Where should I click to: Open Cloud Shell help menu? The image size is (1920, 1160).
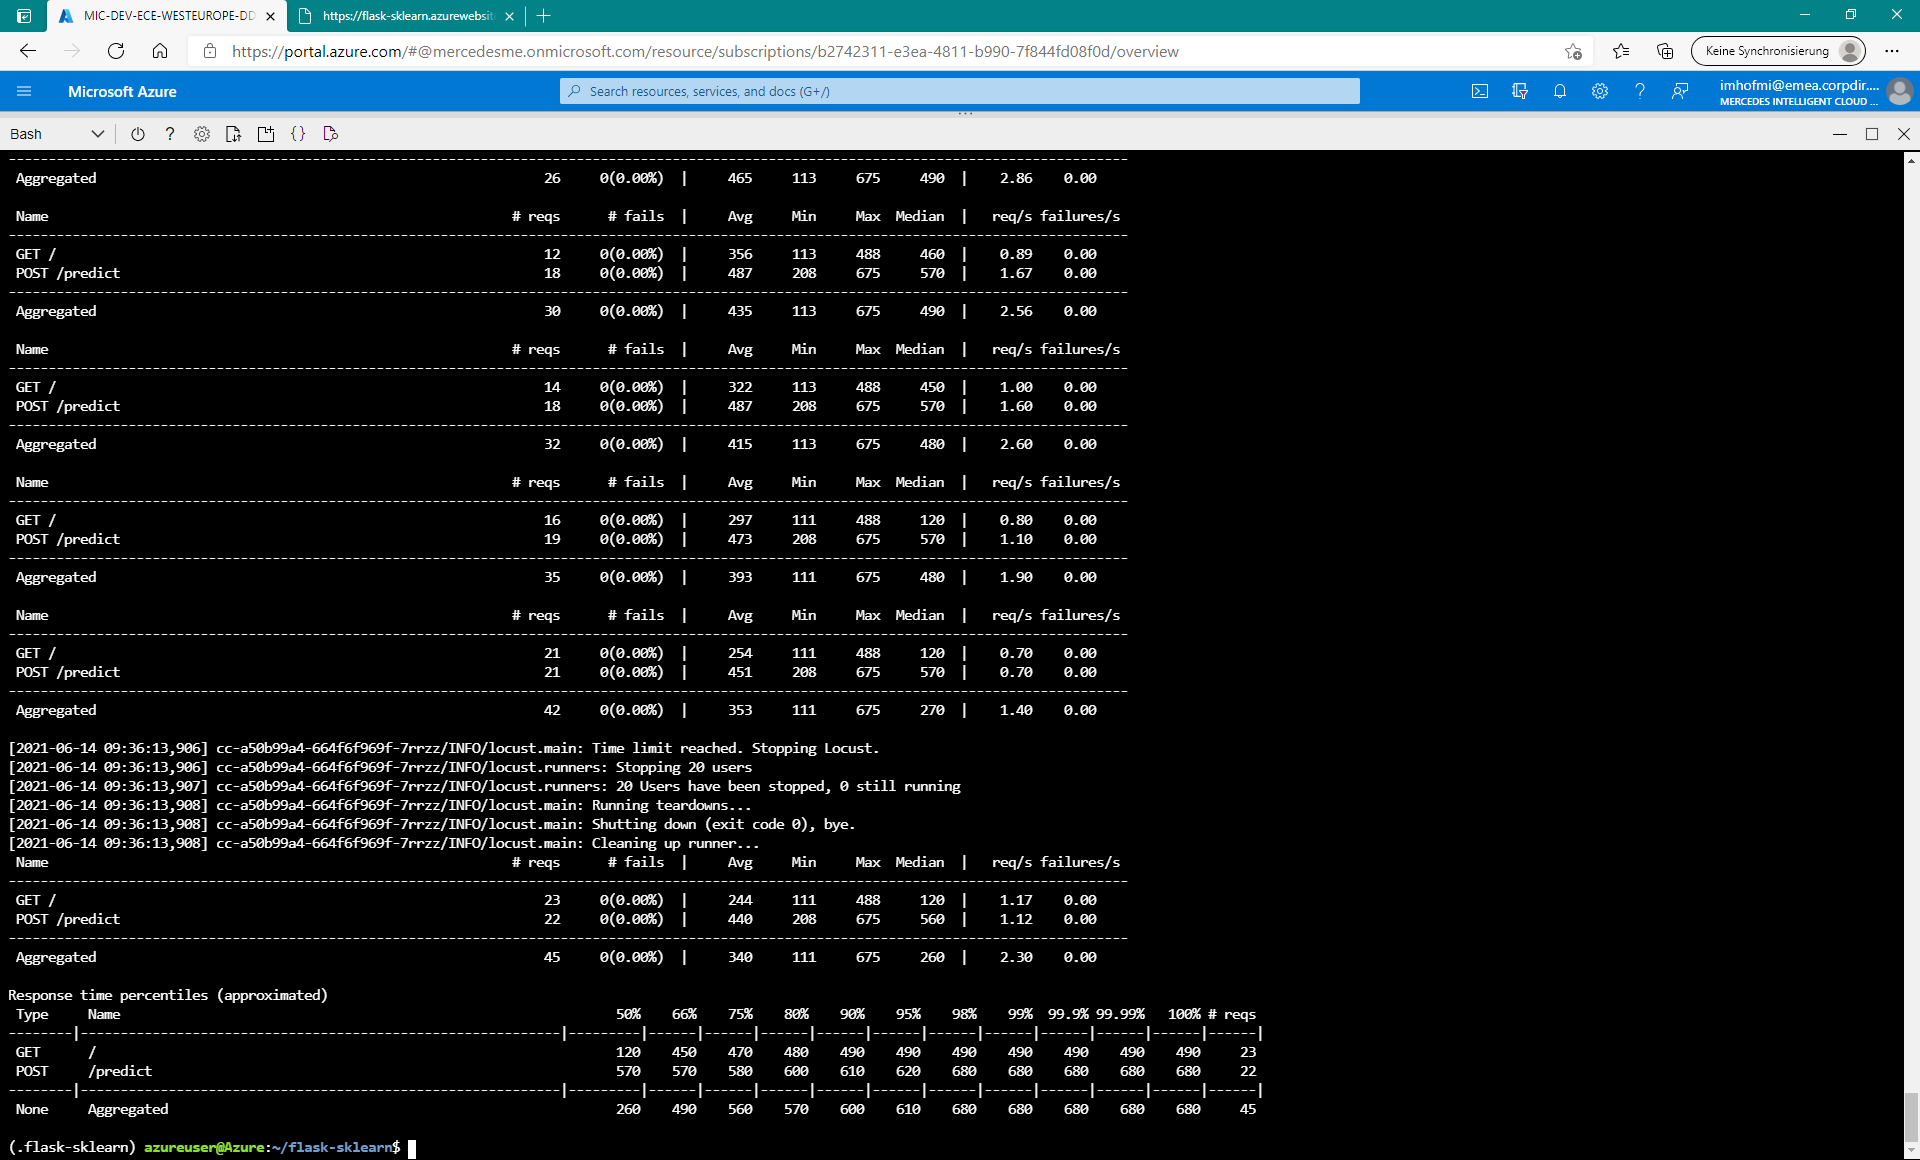tap(170, 134)
